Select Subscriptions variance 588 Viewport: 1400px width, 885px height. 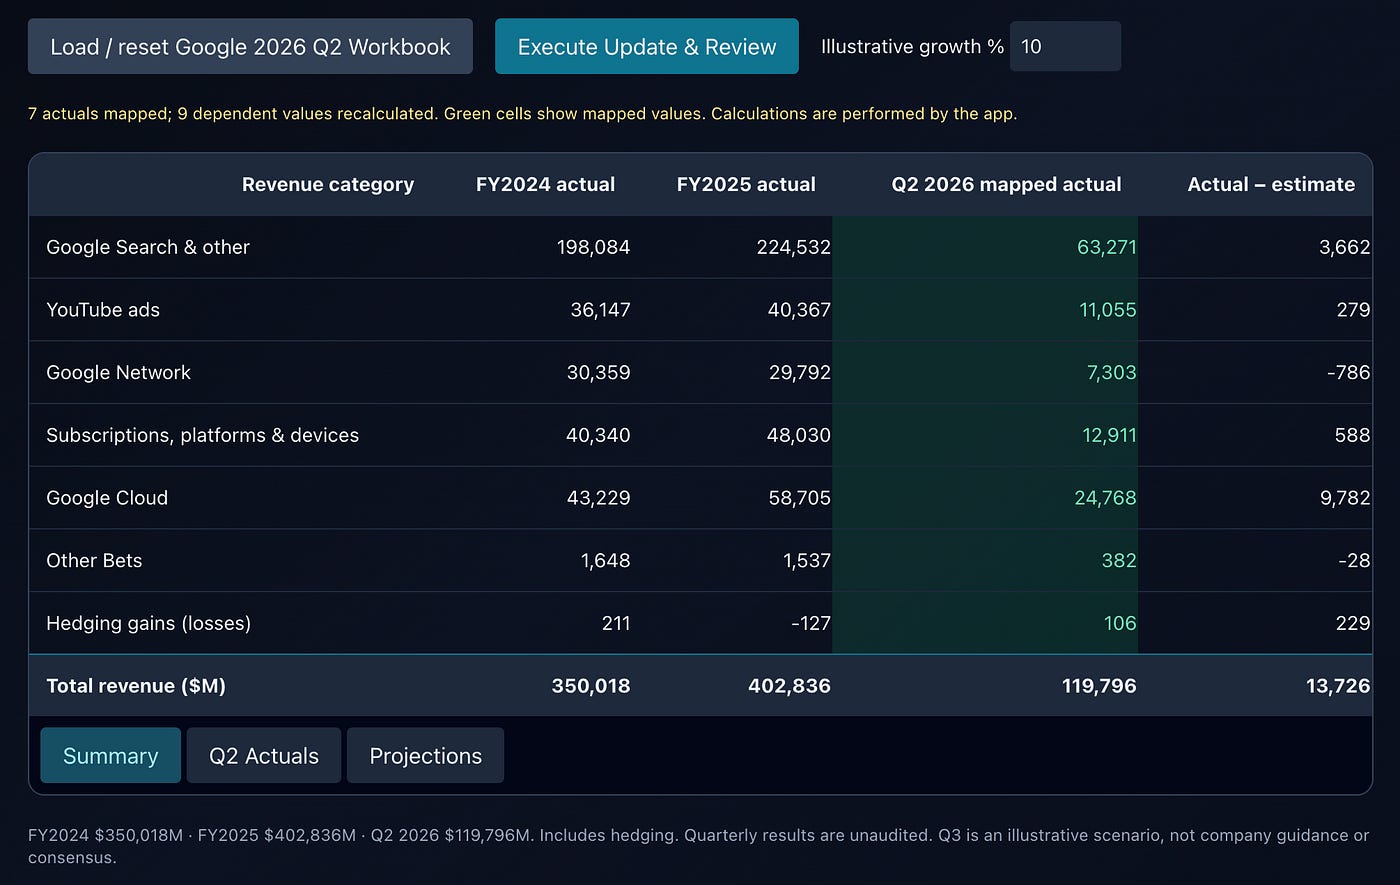1352,435
